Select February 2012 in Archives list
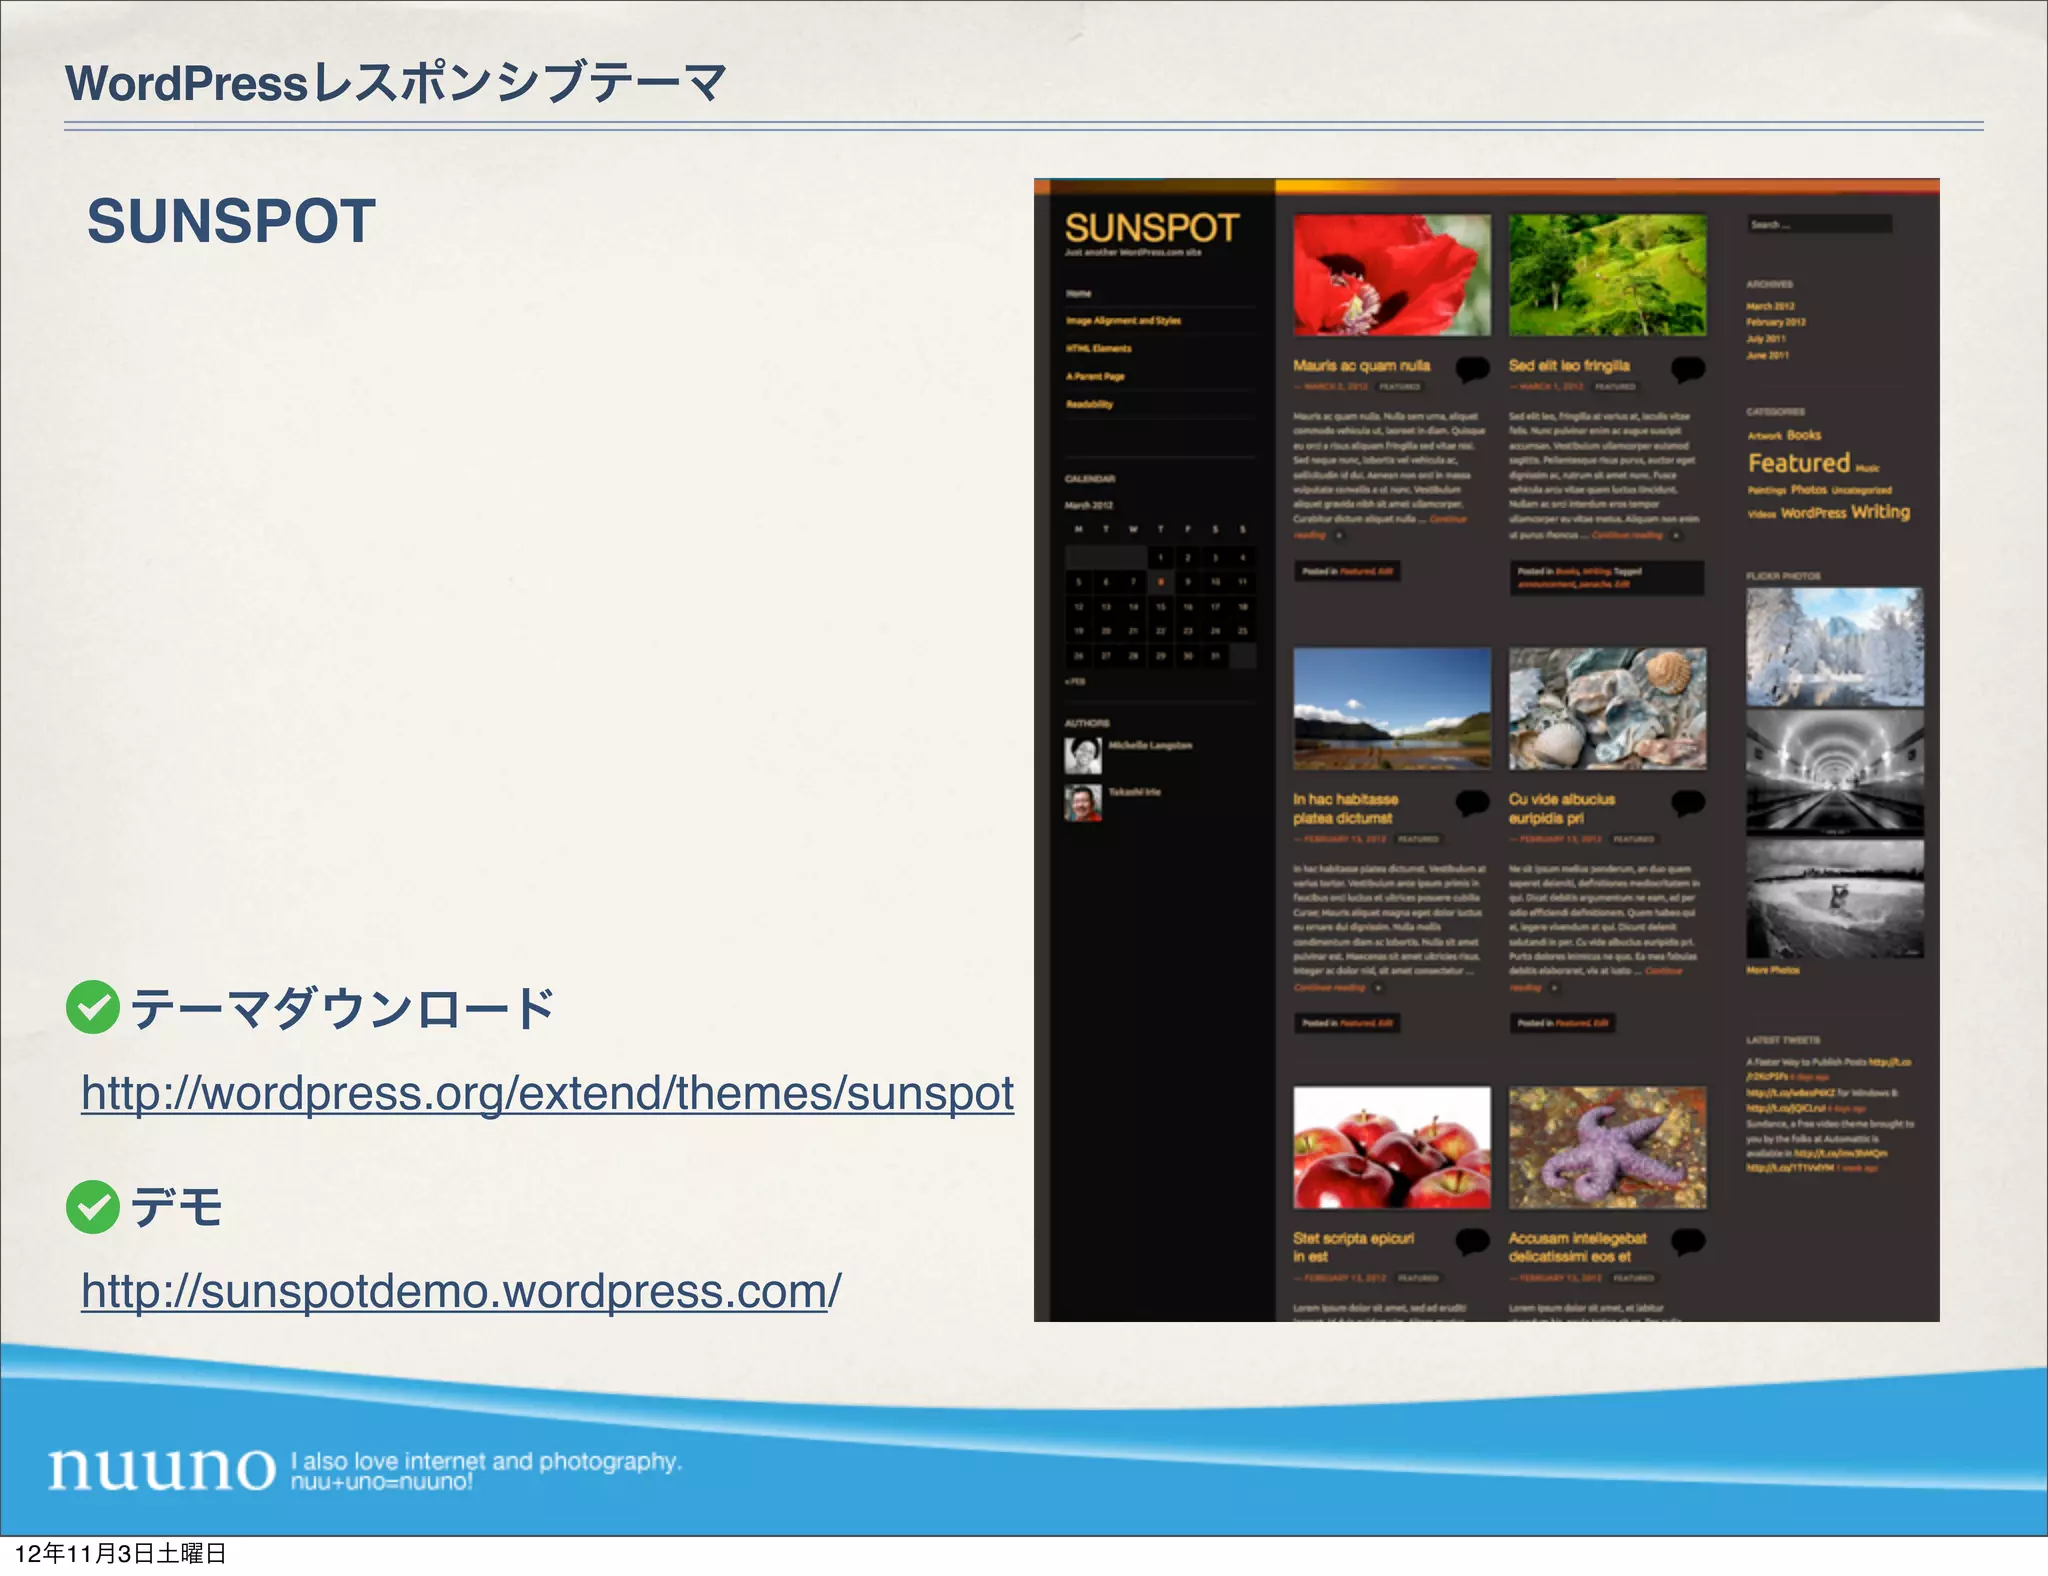Viewport: 2048px width, 1576px height. (x=1776, y=322)
